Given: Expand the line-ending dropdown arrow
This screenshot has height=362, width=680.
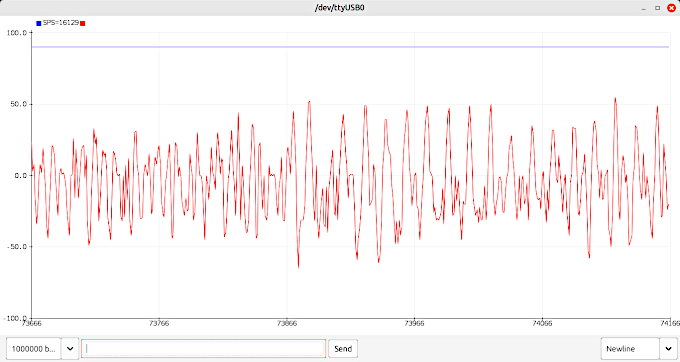Looking at the screenshot, I should [668, 349].
